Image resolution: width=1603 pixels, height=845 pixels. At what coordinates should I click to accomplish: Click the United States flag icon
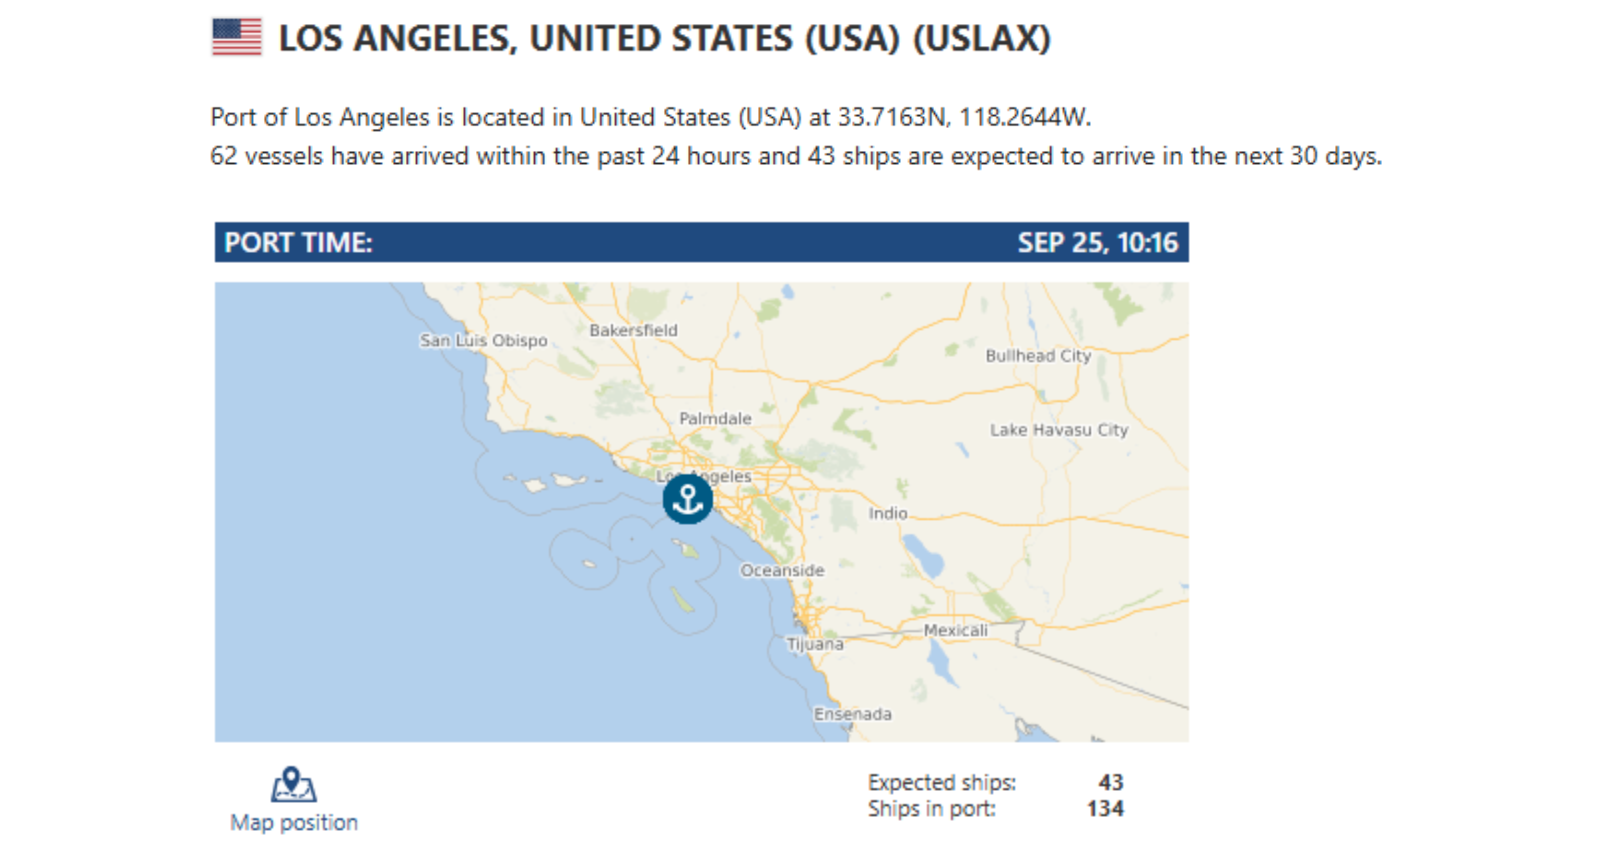[237, 38]
